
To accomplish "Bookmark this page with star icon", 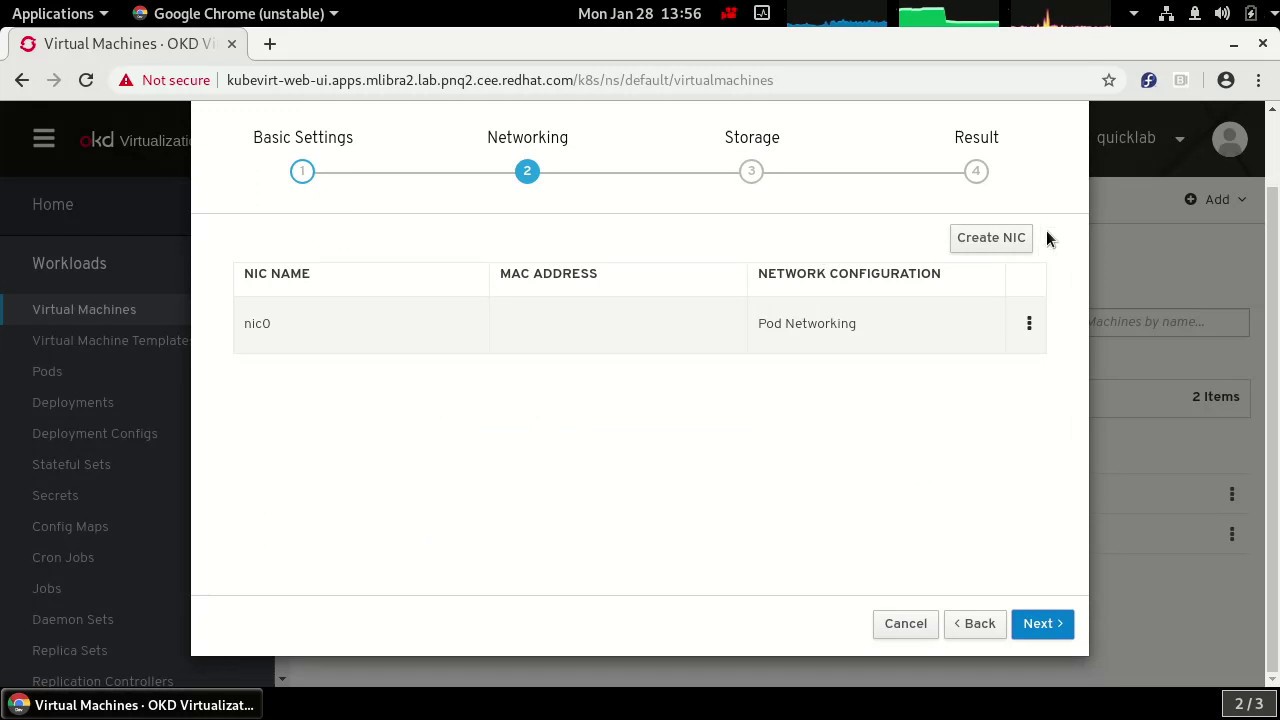I will 1109,80.
